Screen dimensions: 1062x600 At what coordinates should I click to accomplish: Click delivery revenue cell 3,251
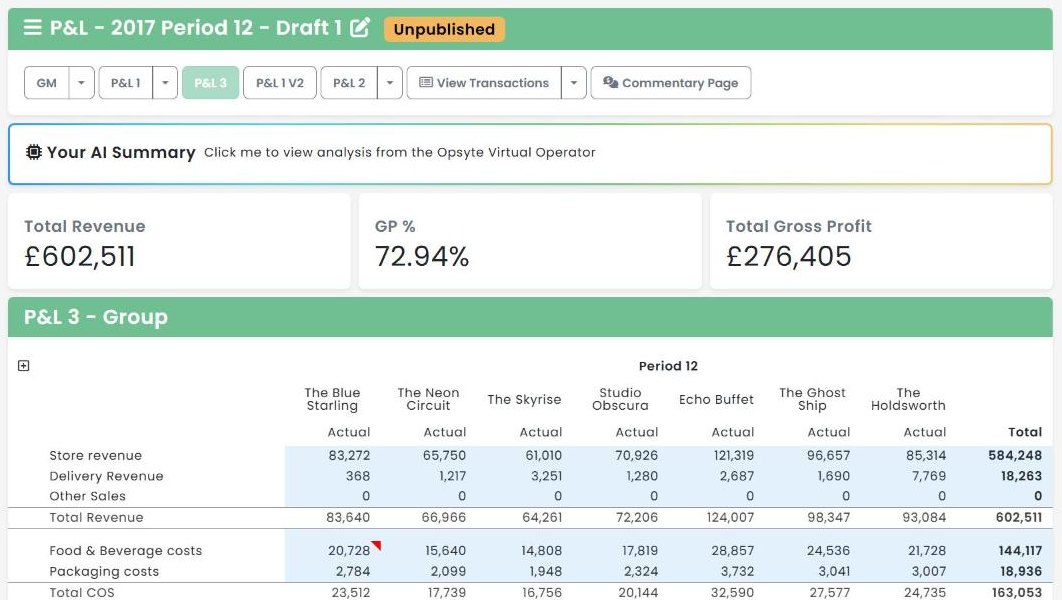547,476
